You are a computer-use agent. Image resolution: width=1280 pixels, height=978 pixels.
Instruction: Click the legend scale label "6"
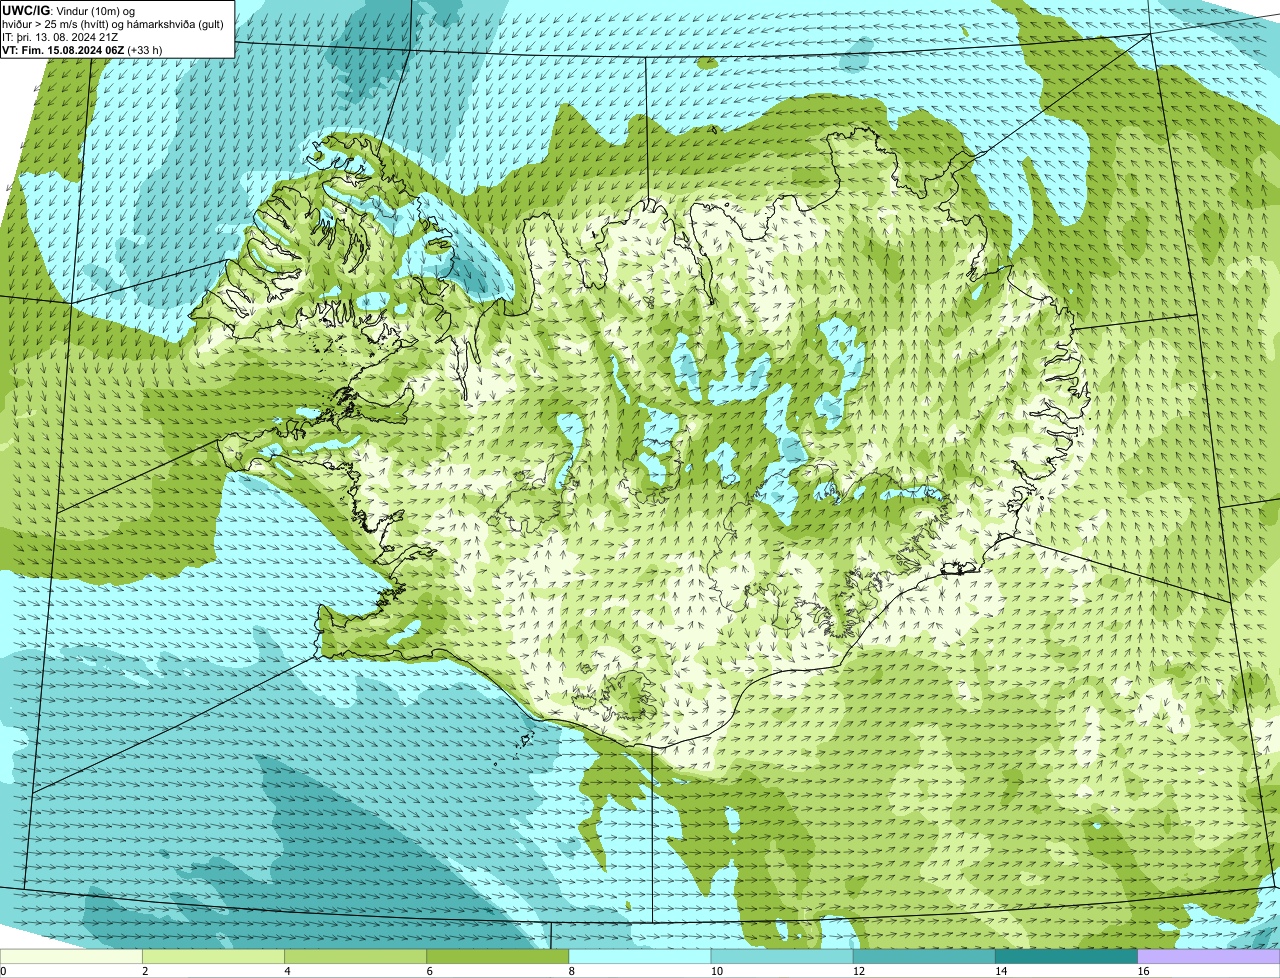tap(430, 971)
